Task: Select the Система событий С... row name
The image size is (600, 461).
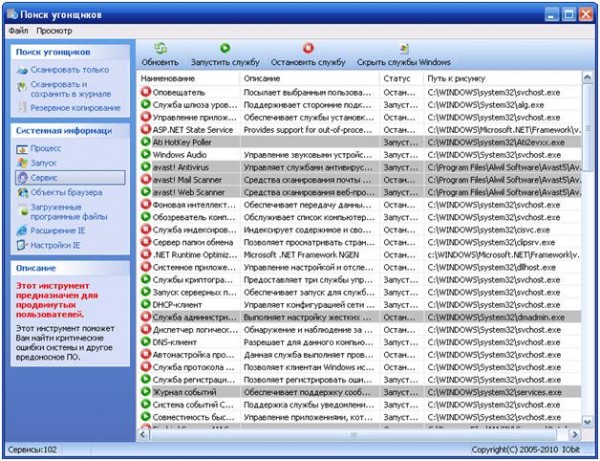Action: coord(193,404)
